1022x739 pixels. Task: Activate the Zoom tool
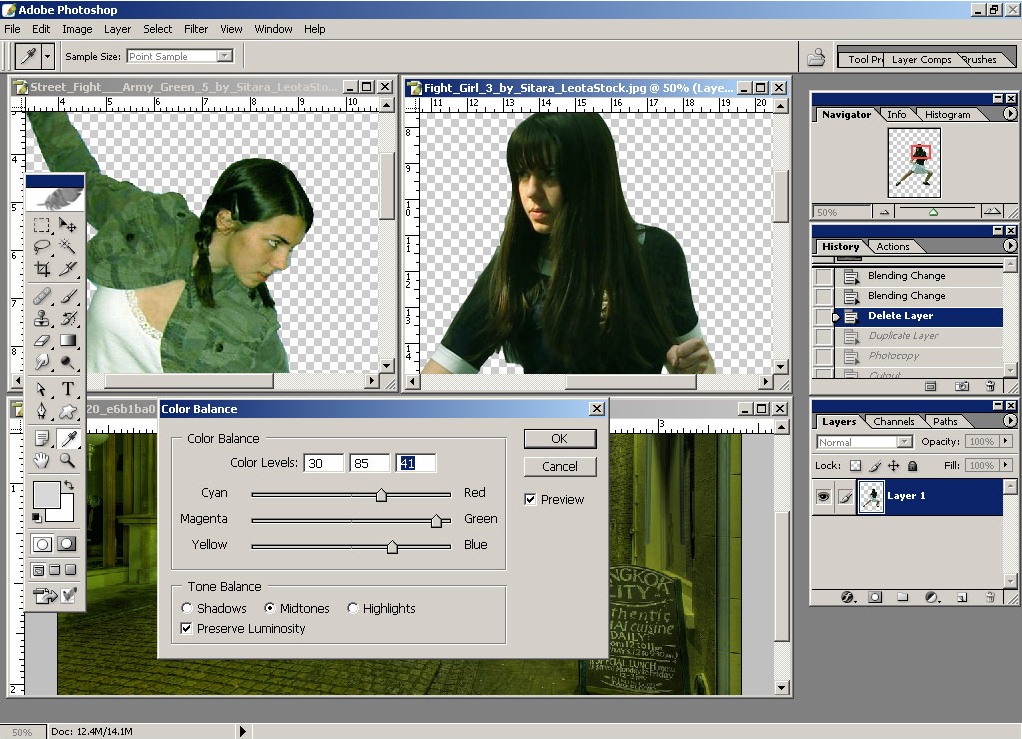click(x=65, y=460)
